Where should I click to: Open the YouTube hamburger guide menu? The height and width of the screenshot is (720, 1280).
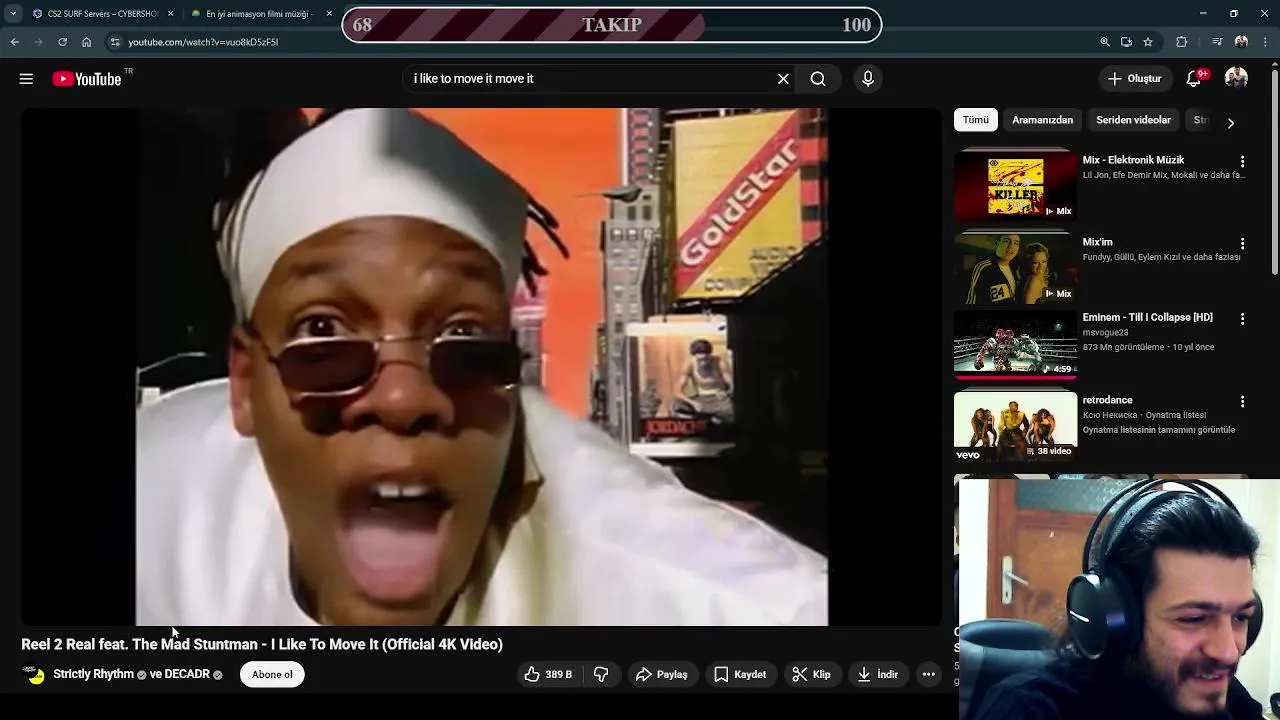(x=26, y=79)
